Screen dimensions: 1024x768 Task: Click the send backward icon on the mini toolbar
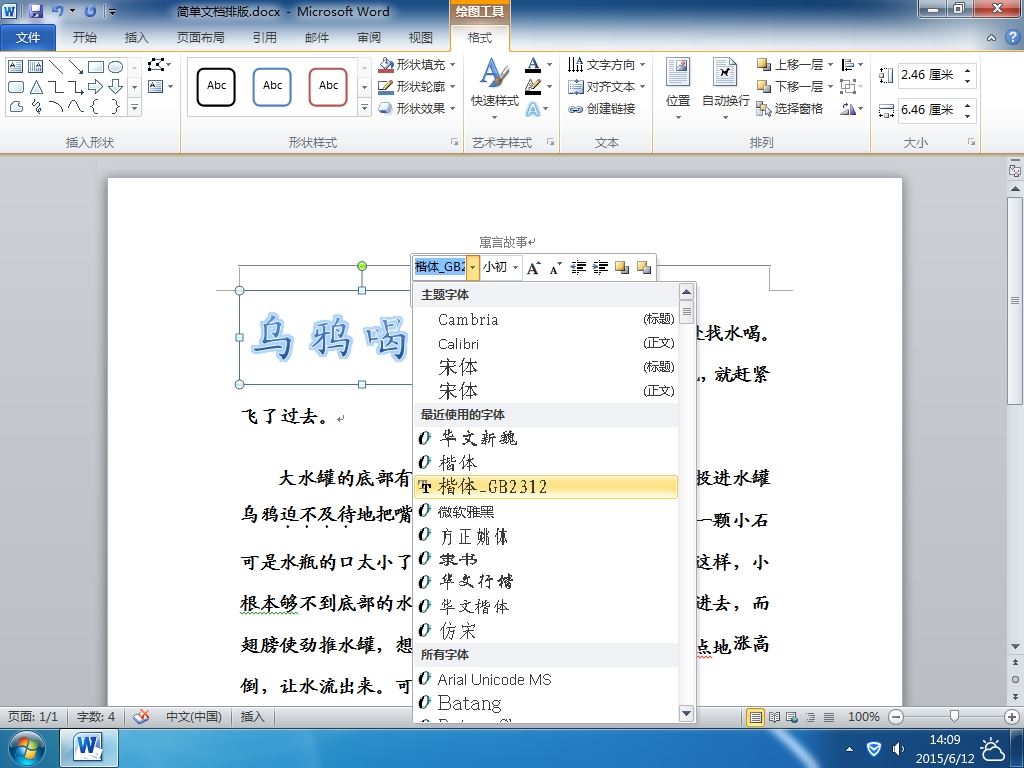click(644, 268)
